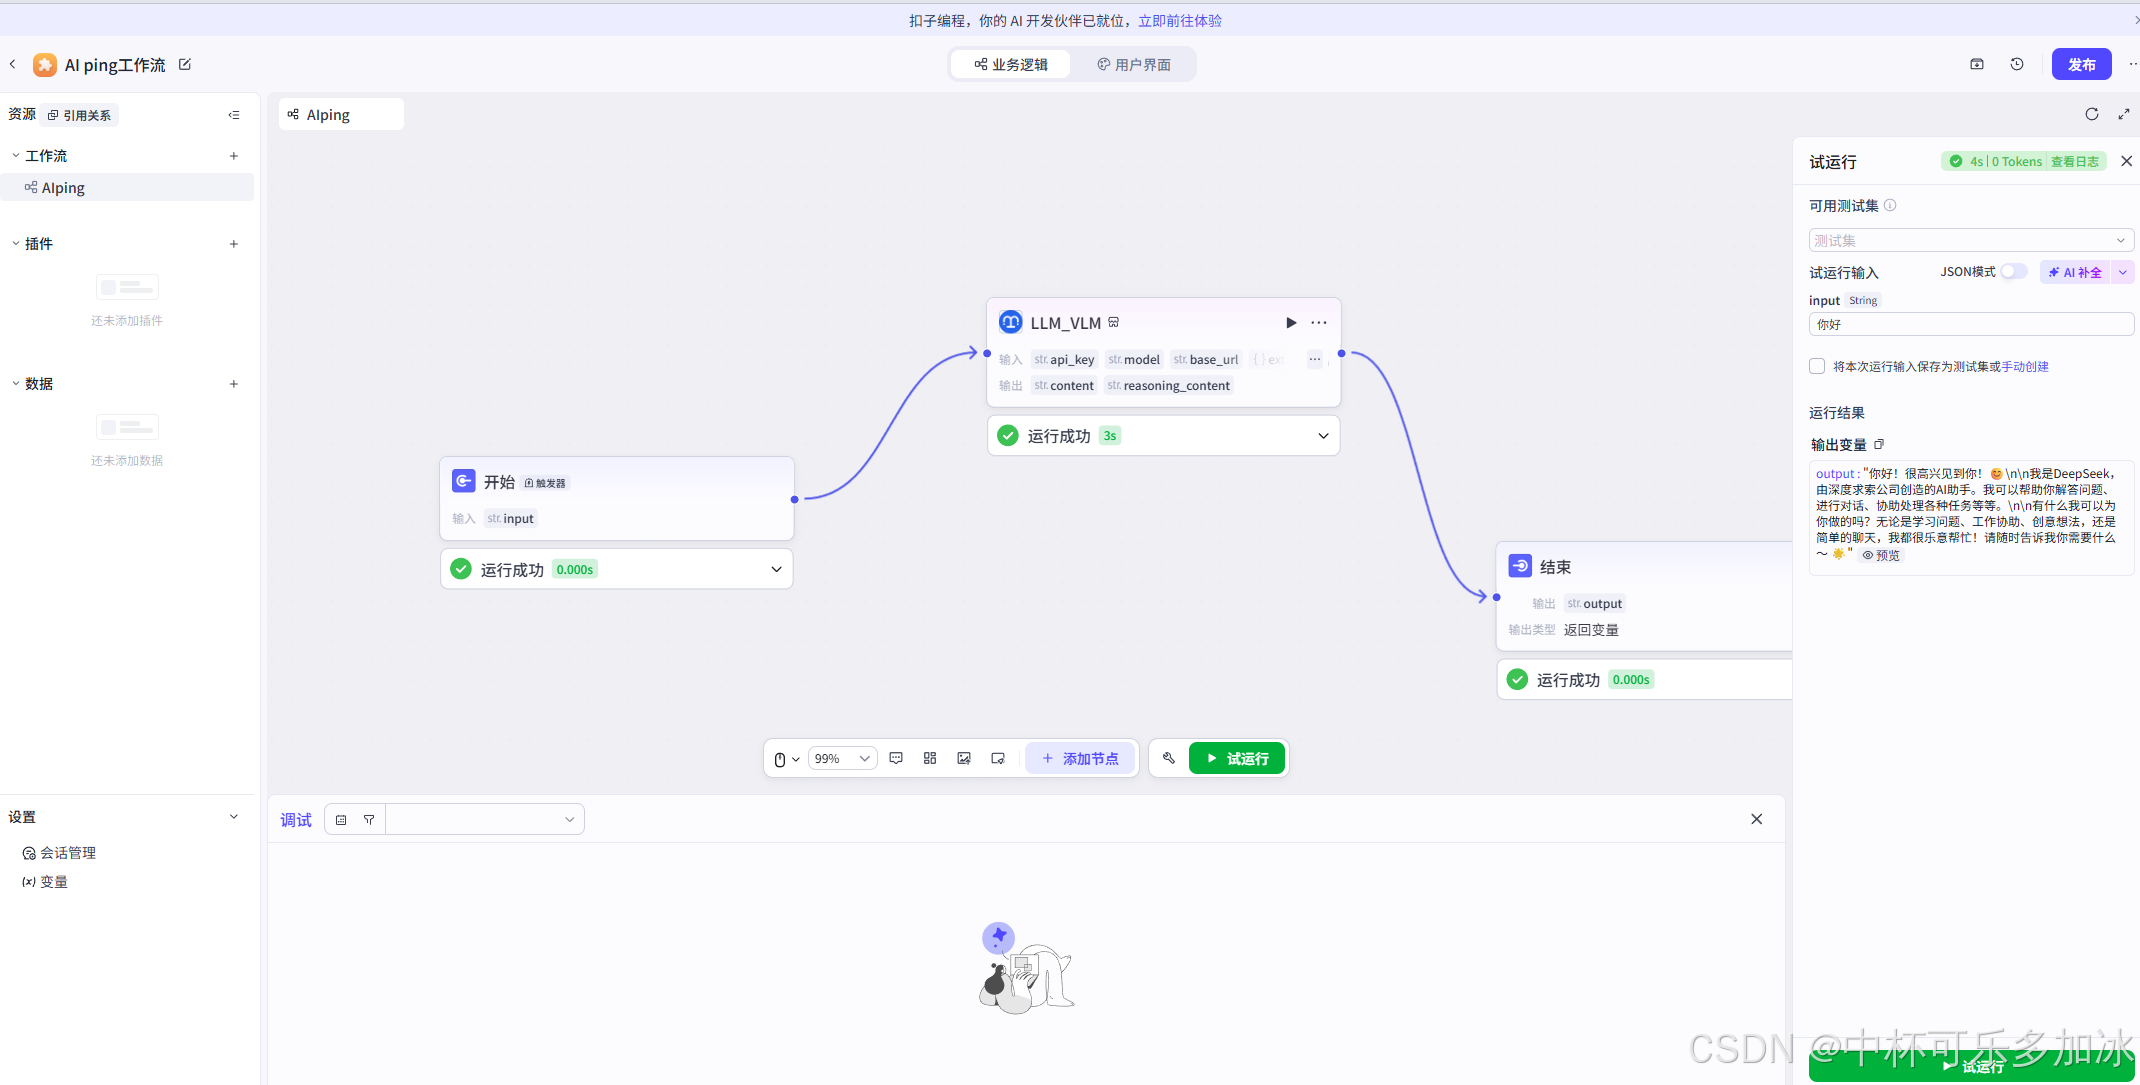Open the 99% zoom level dropdown
2140x1085 pixels.
(x=842, y=758)
